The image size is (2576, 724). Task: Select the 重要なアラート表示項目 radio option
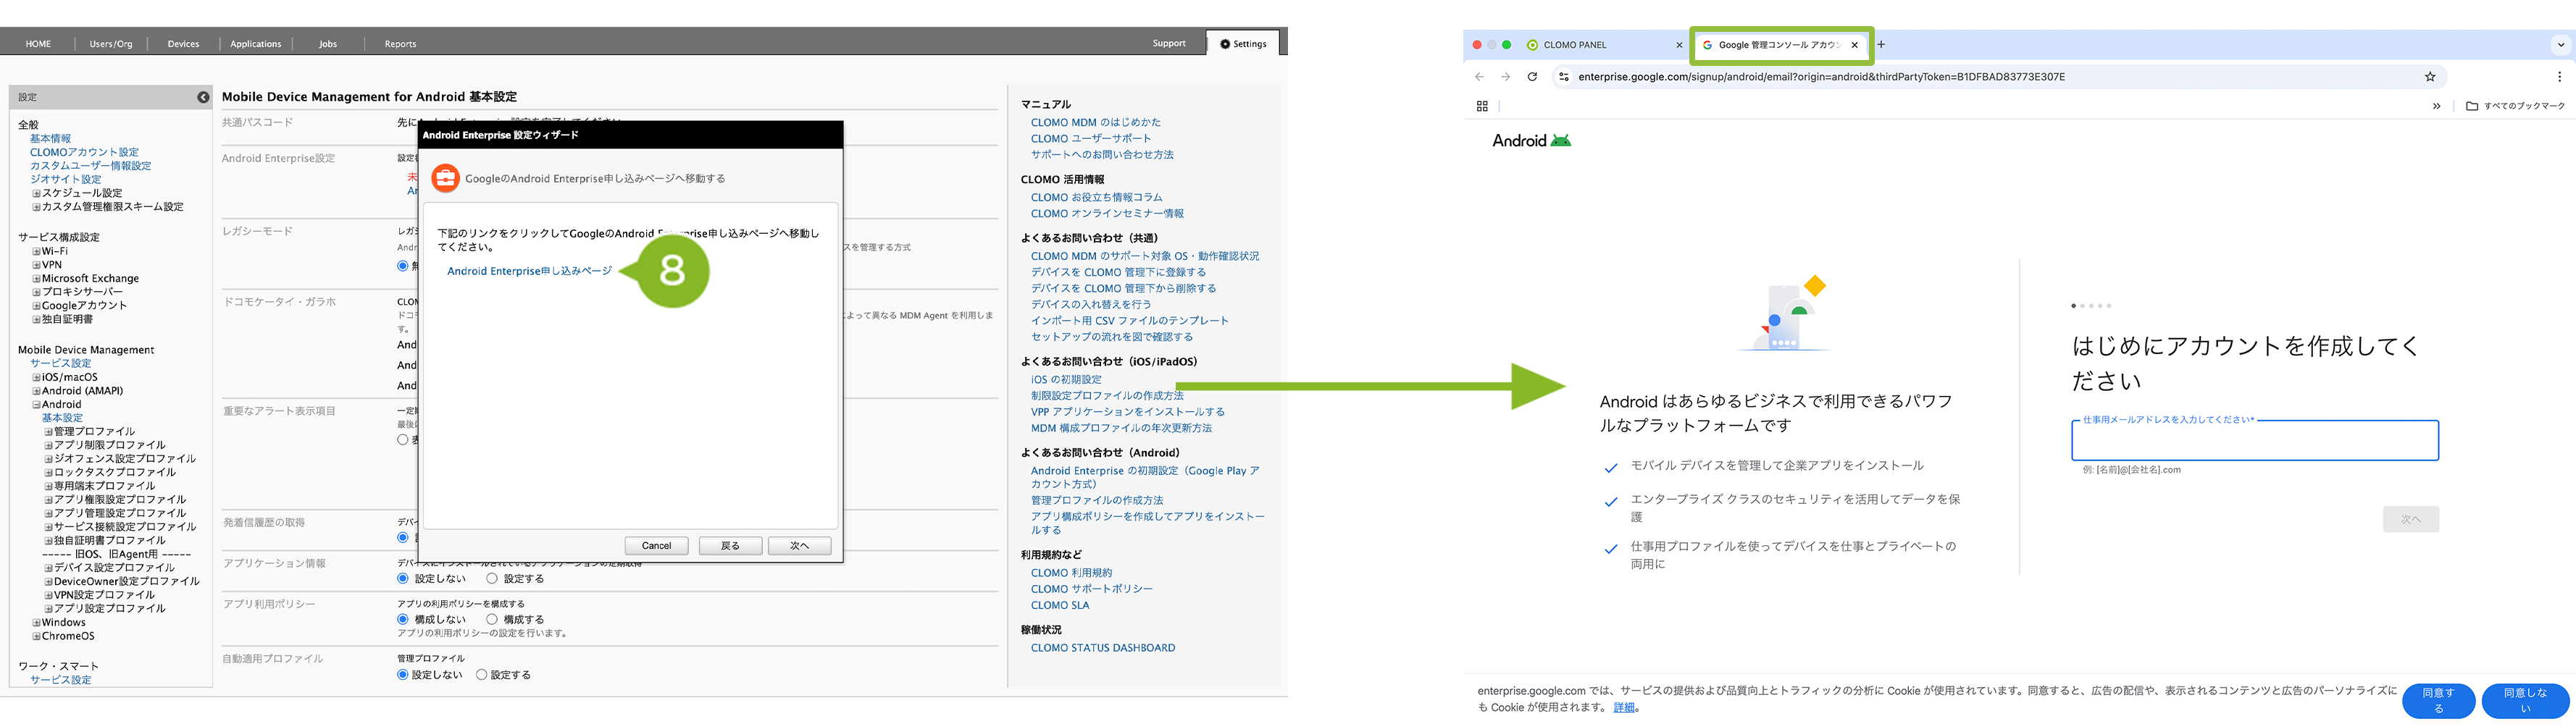[x=403, y=439]
